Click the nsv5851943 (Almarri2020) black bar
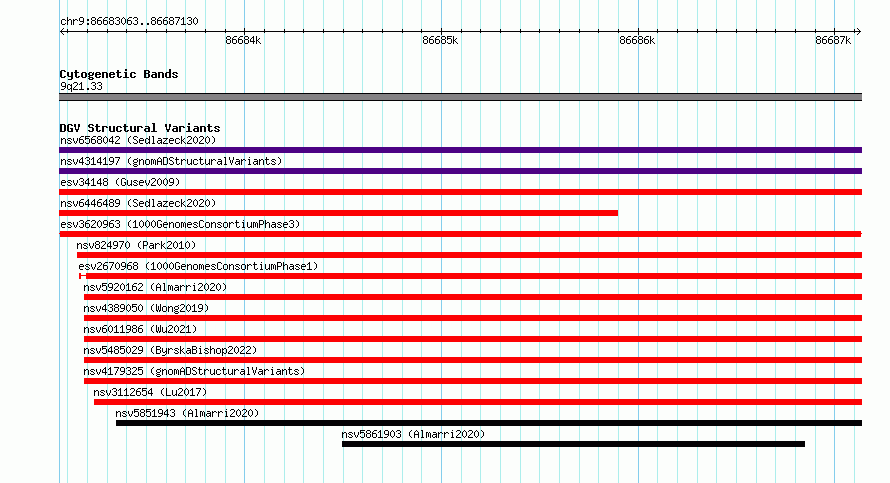890x483 pixels. (489, 423)
